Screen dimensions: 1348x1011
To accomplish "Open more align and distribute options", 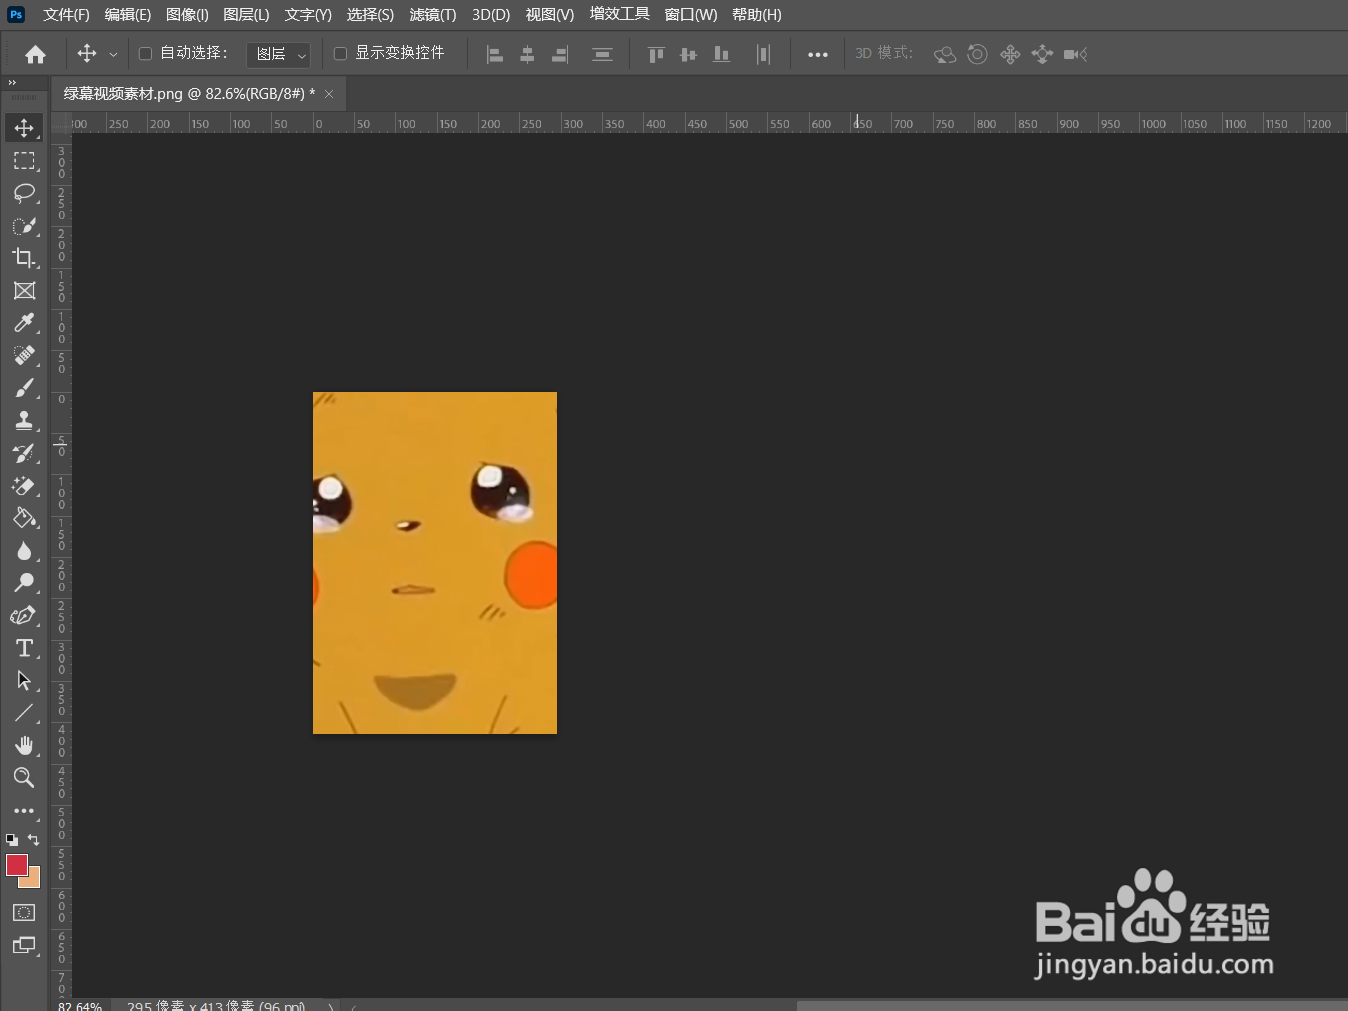I will tap(818, 54).
